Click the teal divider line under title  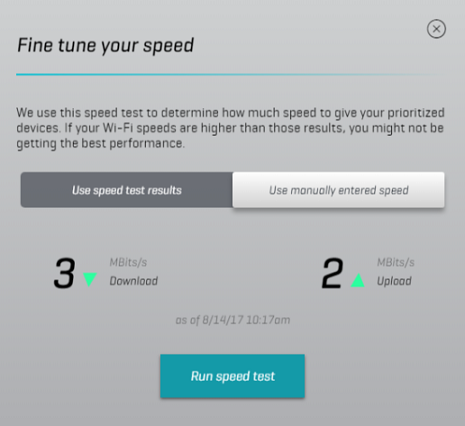click(230, 74)
